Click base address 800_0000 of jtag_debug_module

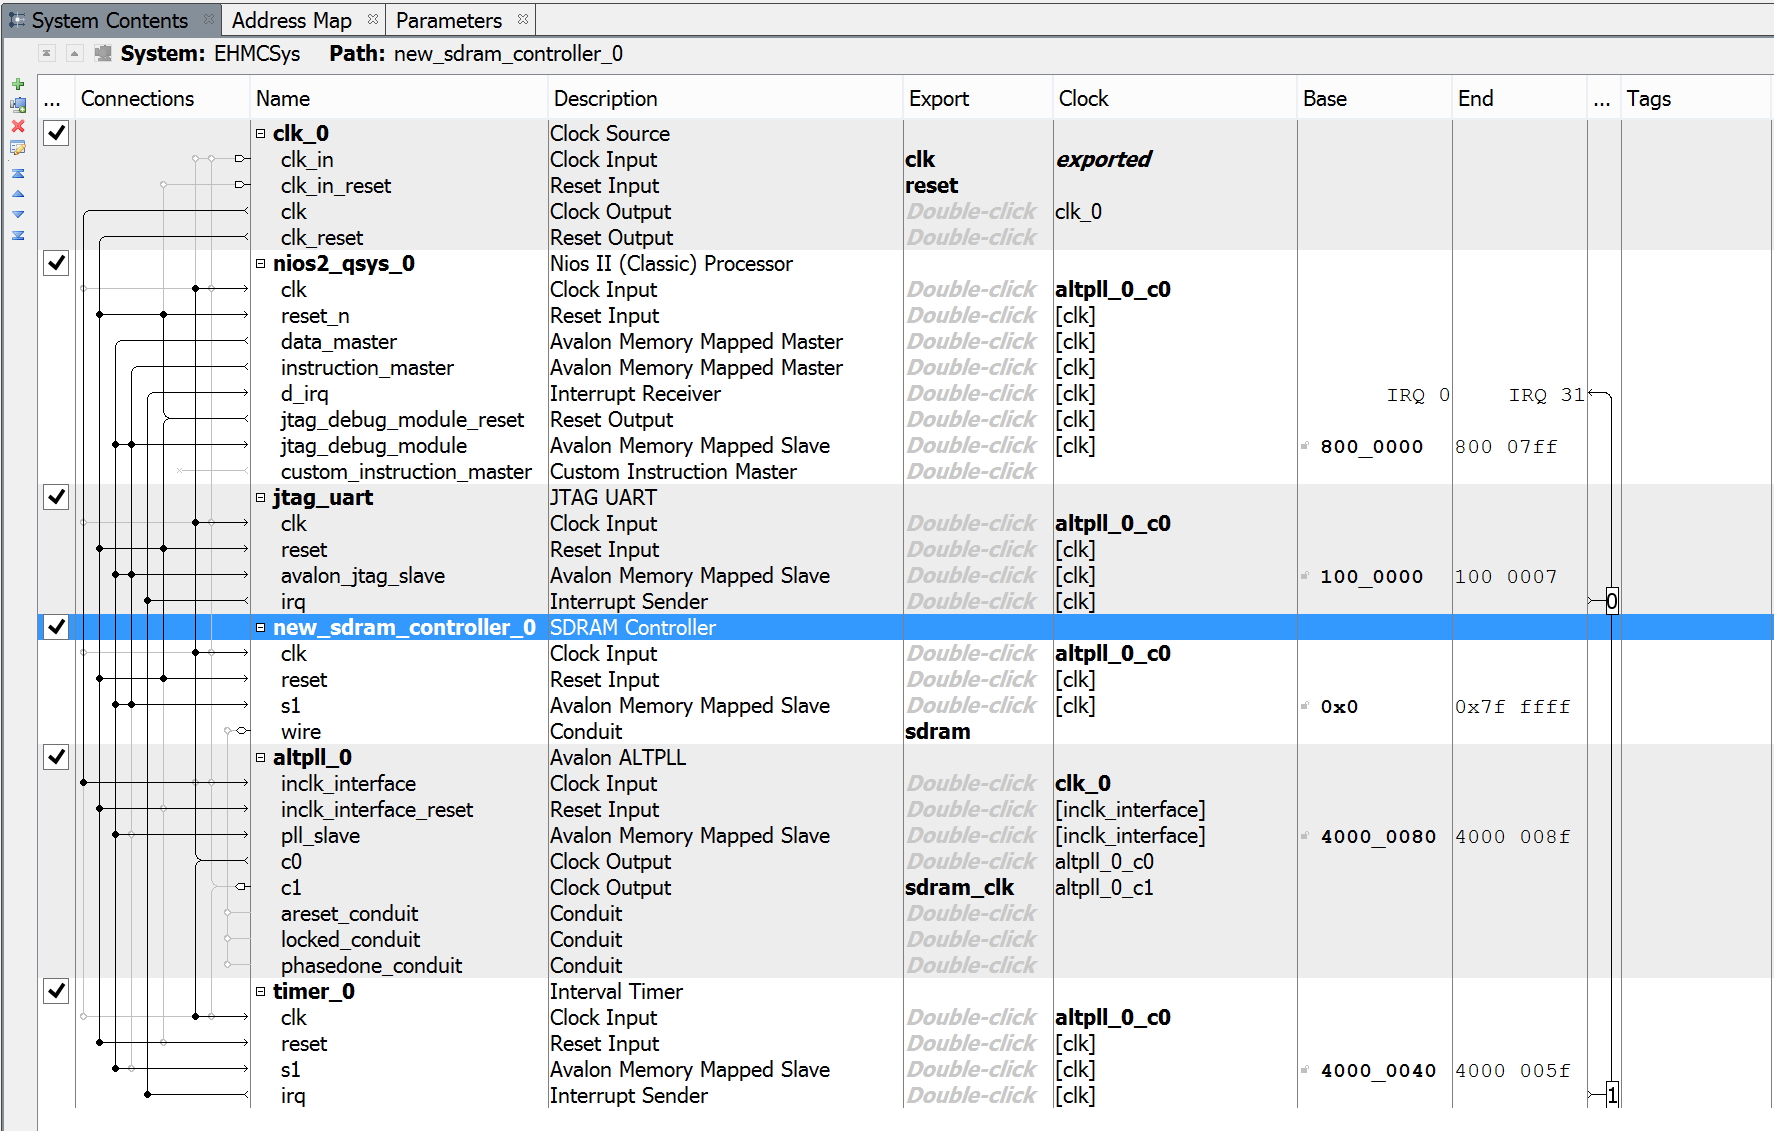pyautogui.click(x=1372, y=446)
